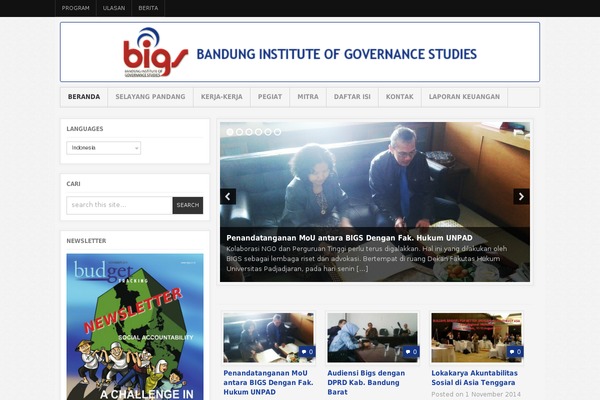
Task: Open comments bubble on Audiensi Bigs thumbnail
Action: (411, 352)
